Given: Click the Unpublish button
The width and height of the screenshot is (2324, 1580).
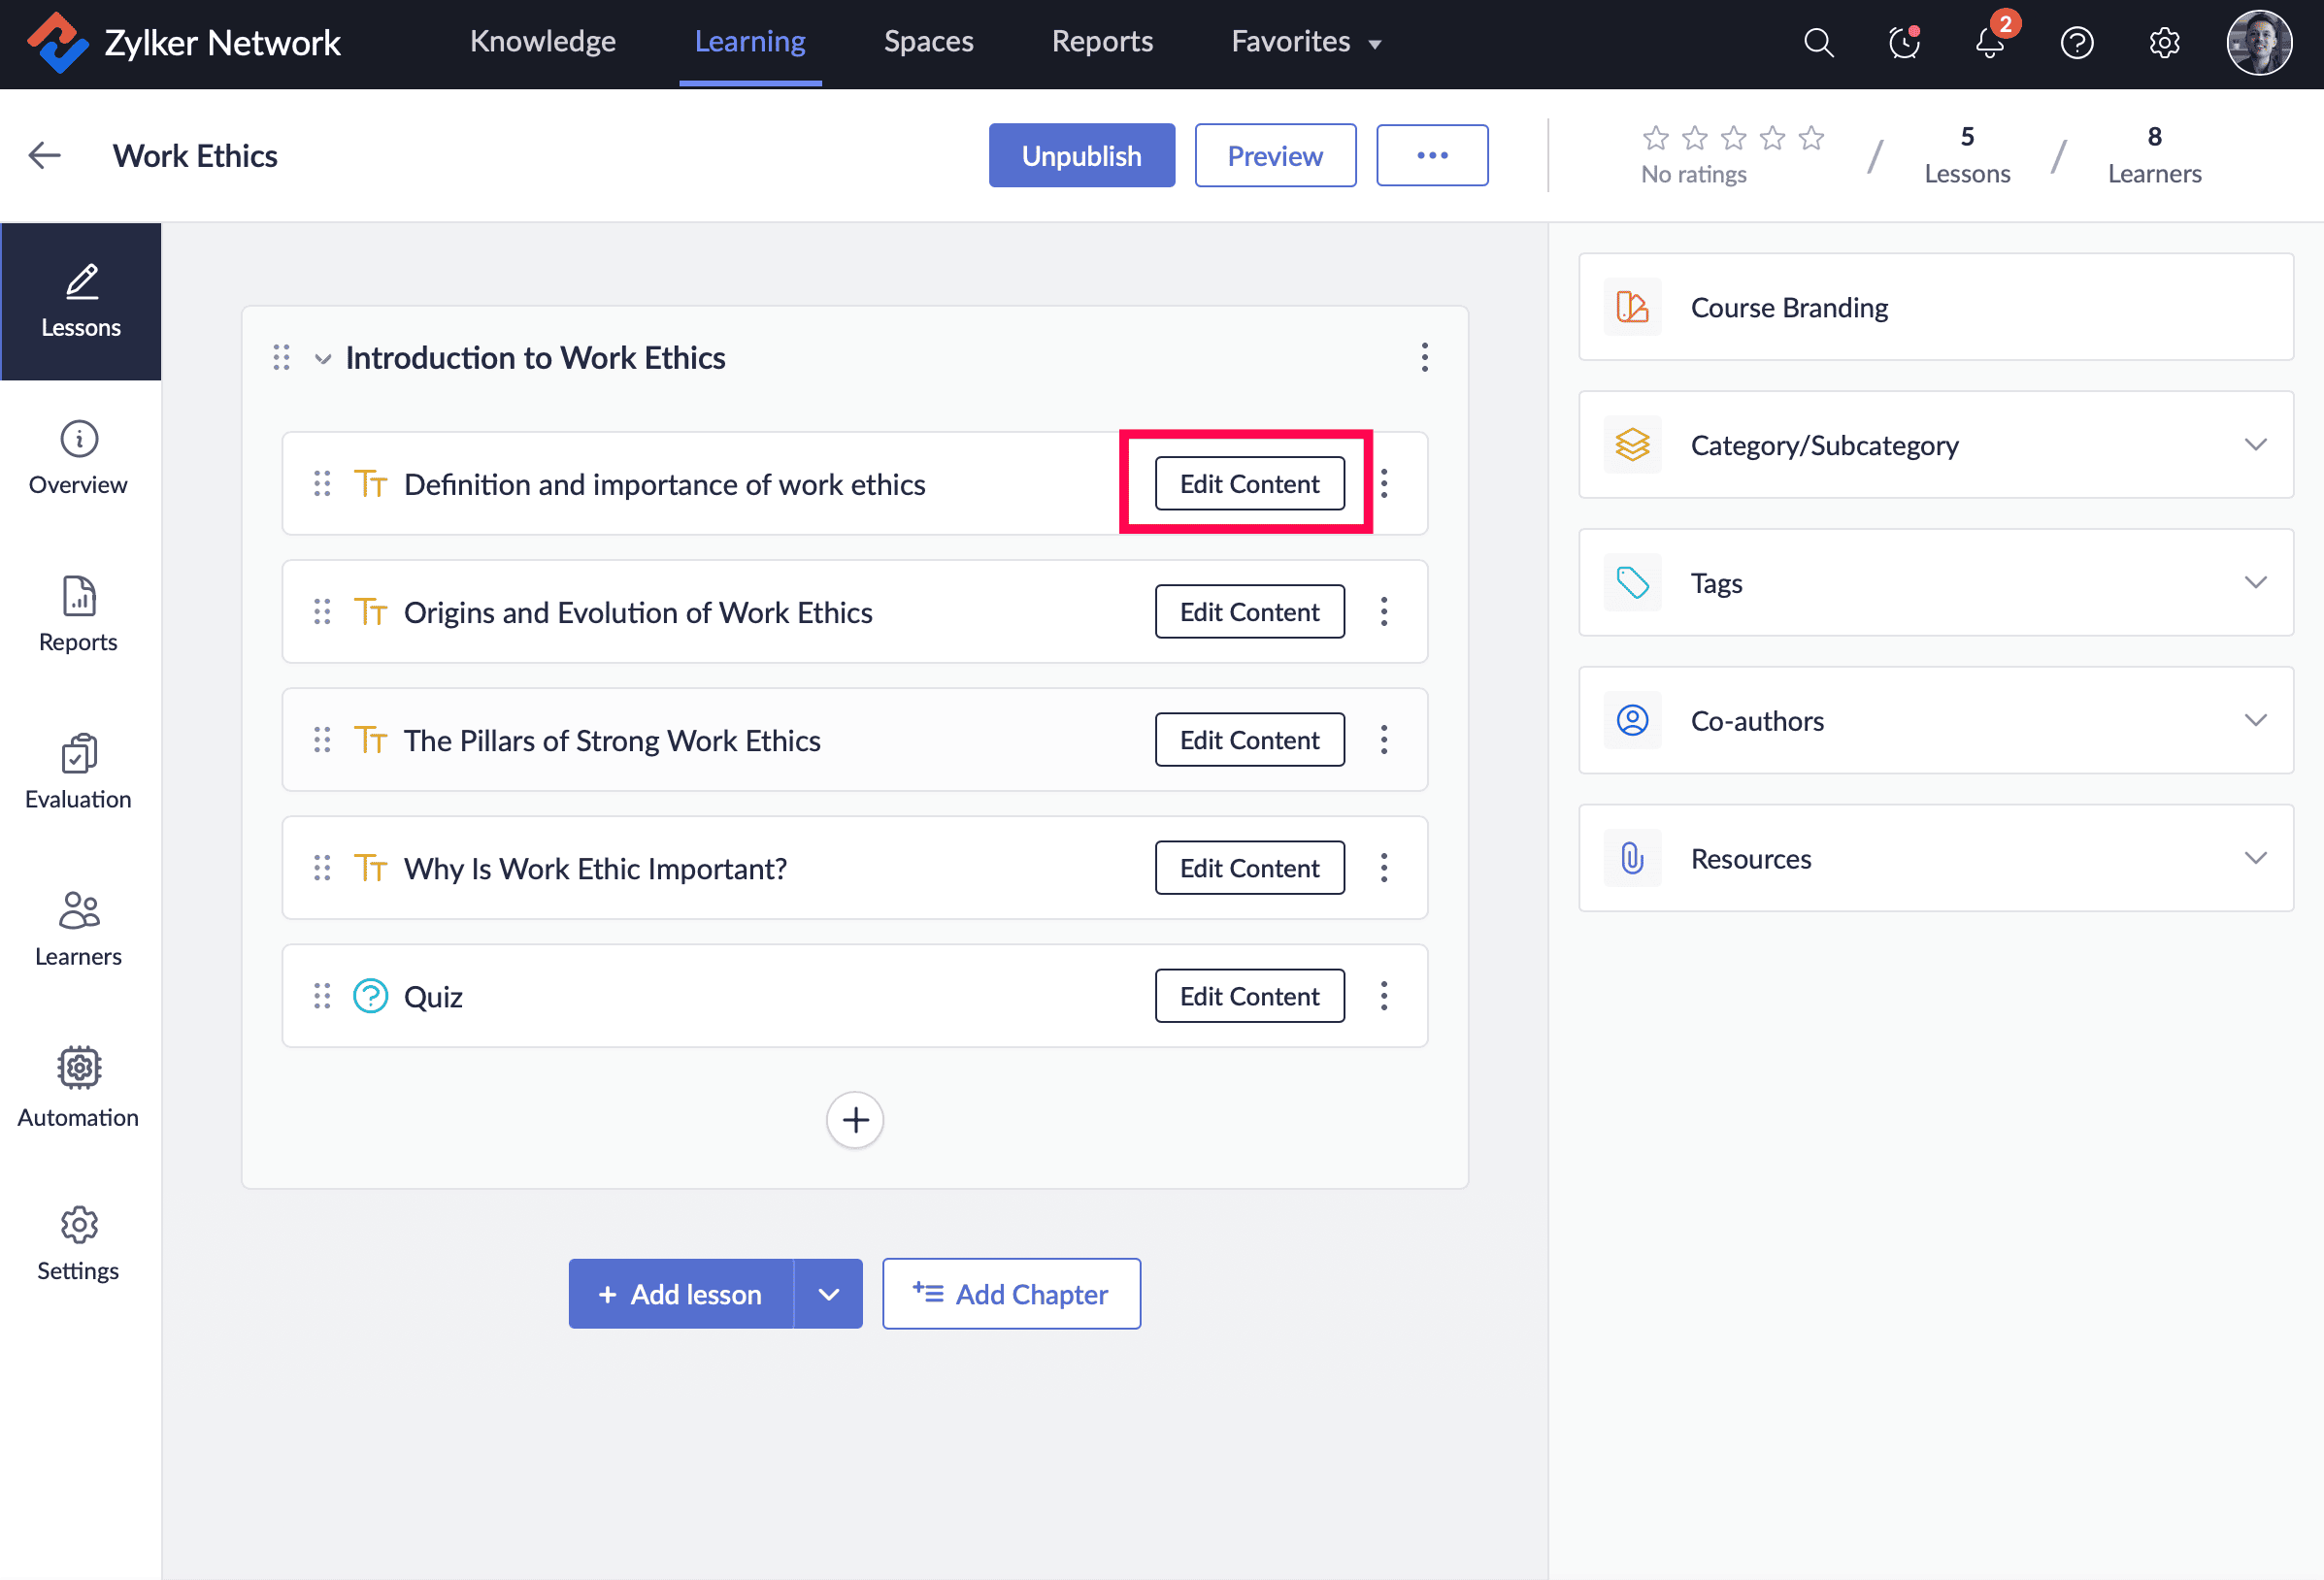Looking at the screenshot, I should click(1081, 155).
